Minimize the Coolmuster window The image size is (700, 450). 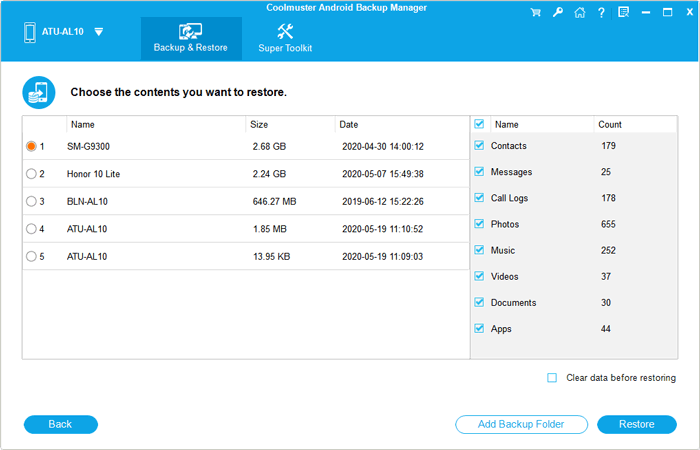coord(646,12)
